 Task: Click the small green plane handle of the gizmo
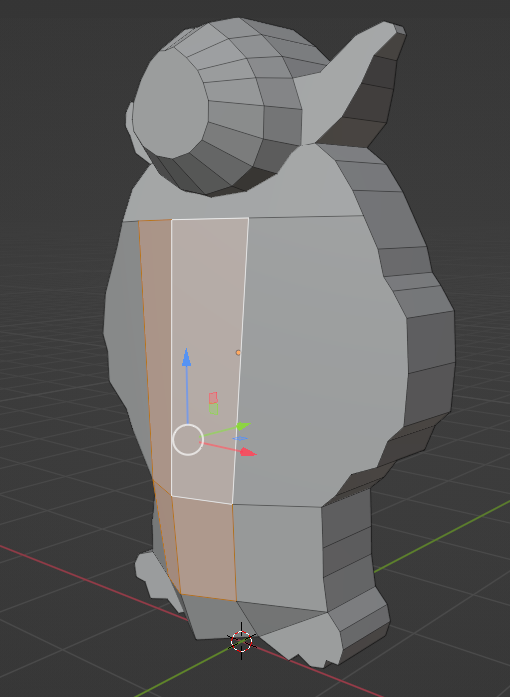tap(213, 409)
